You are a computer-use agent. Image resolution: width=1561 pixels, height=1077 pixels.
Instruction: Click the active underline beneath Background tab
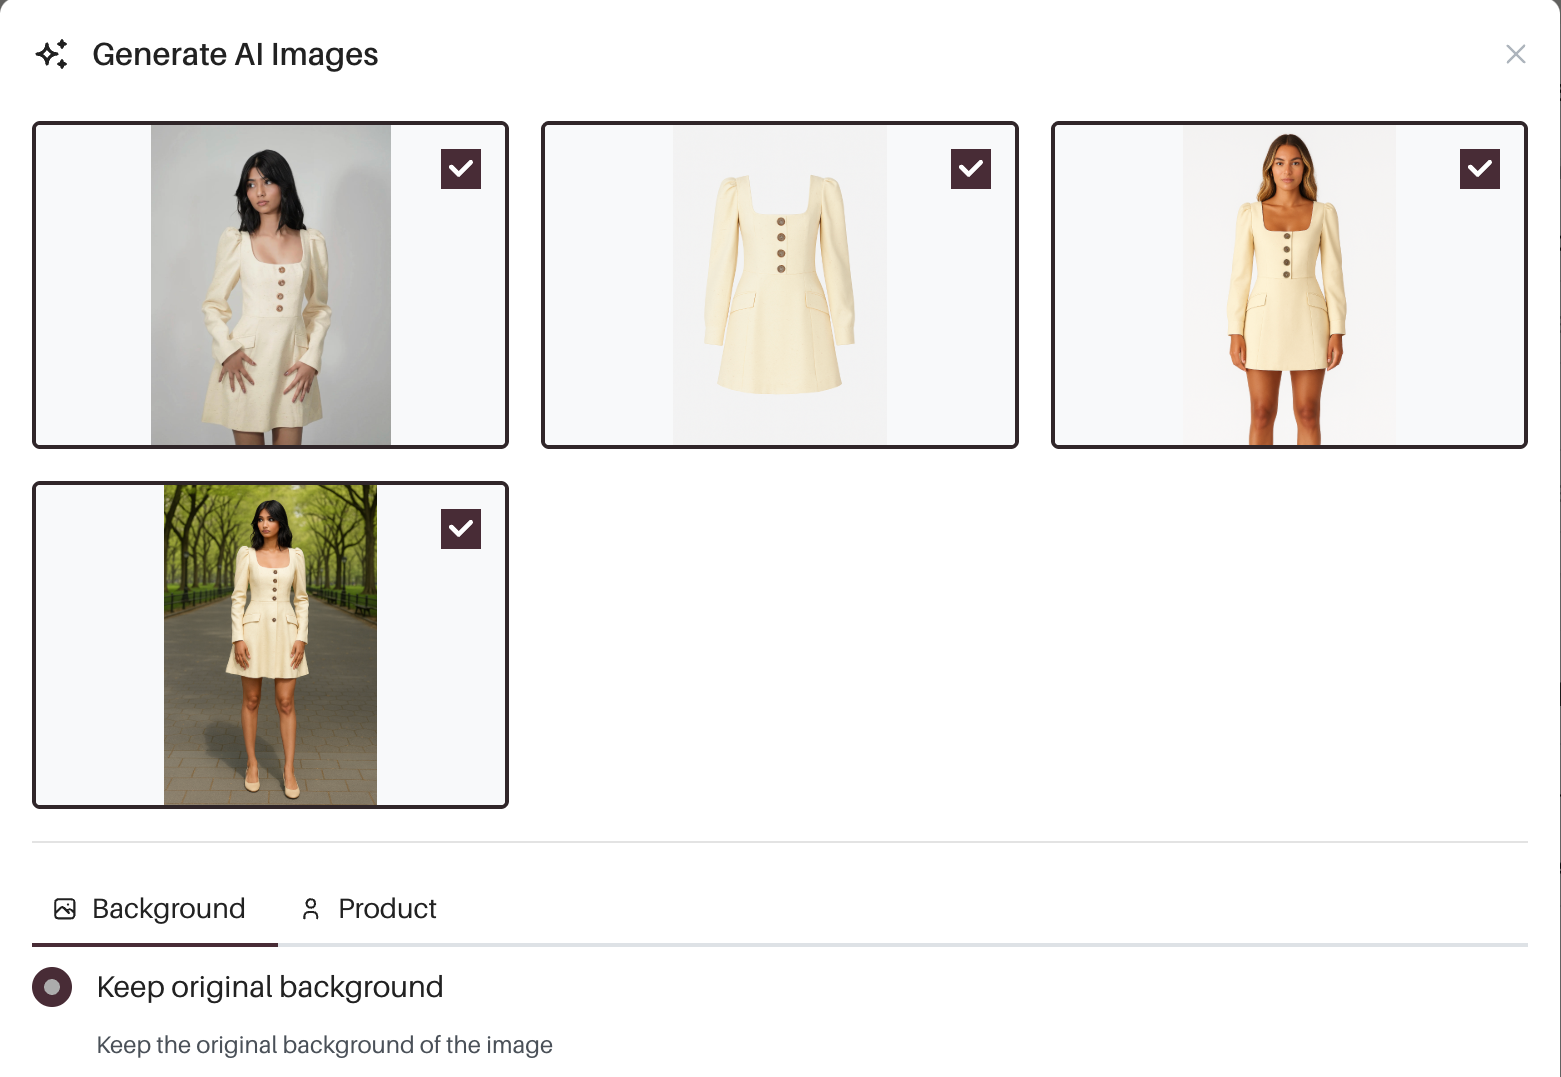pyautogui.click(x=154, y=944)
